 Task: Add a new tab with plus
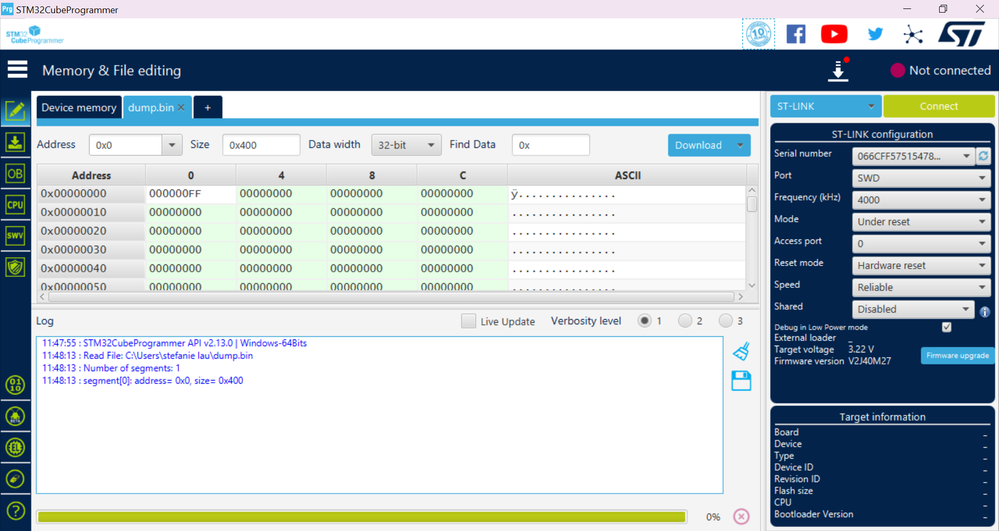point(208,108)
